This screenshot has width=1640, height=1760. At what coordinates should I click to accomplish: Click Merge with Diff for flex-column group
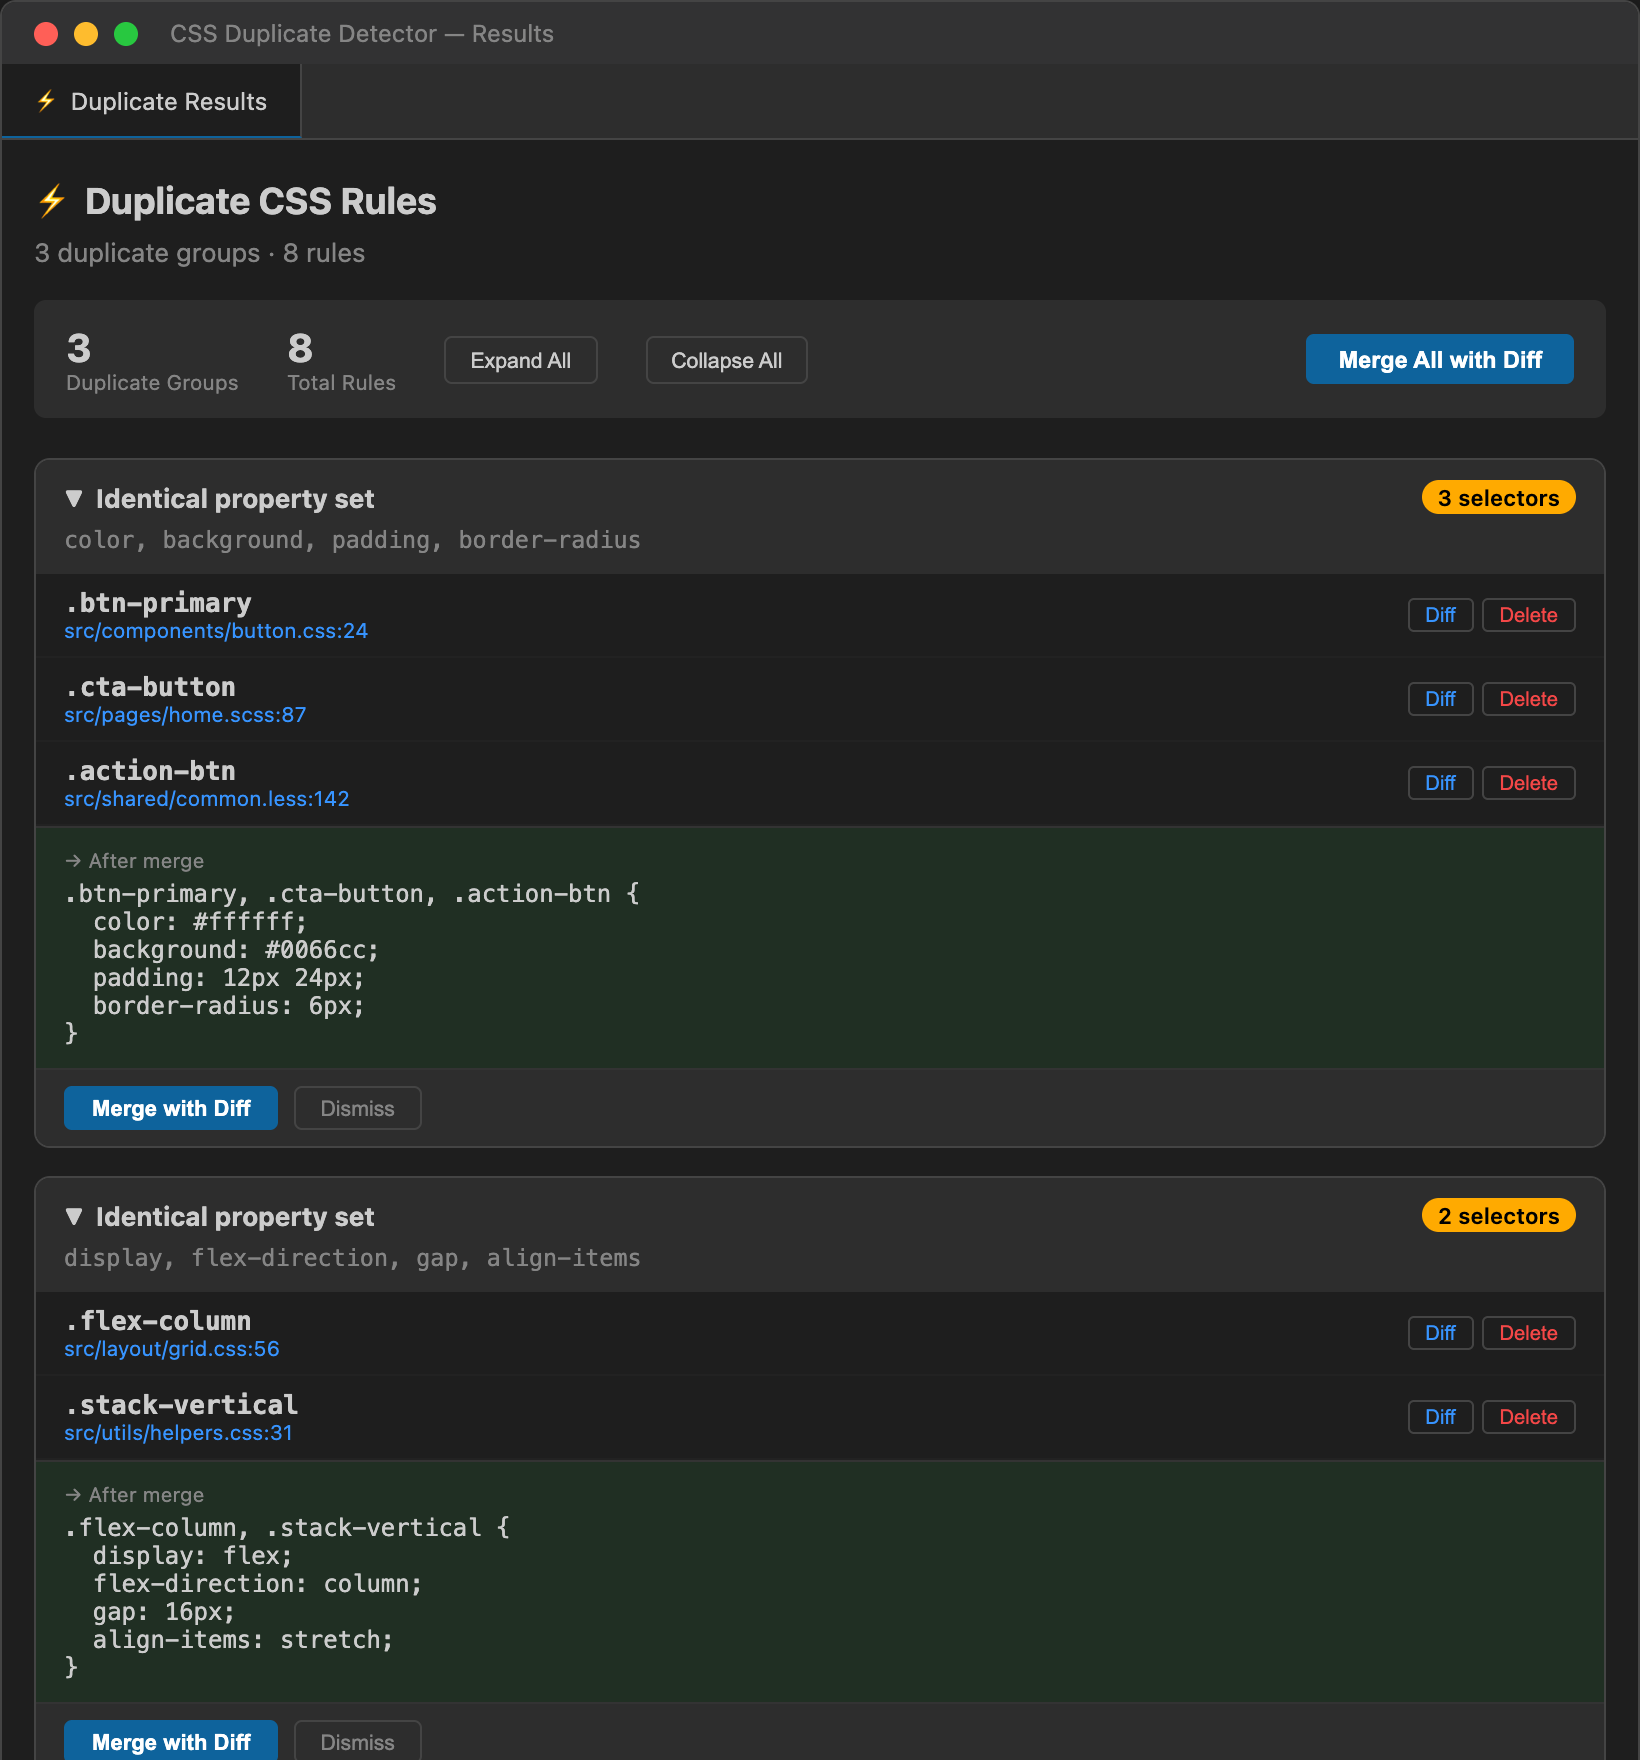click(x=171, y=1741)
